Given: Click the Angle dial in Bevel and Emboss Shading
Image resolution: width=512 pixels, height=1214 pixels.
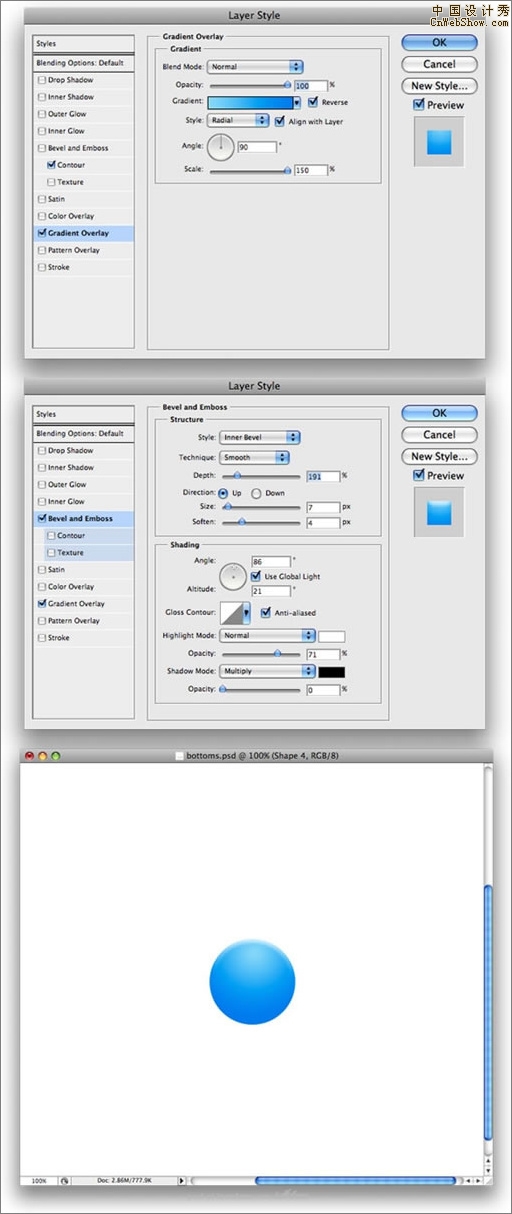Looking at the screenshot, I should click(x=233, y=576).
